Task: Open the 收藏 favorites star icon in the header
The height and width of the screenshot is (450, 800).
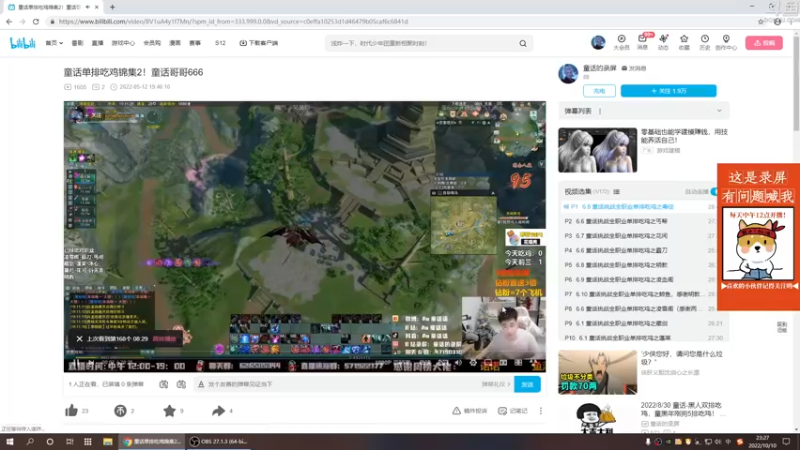Action: click(x=684, y=42)
